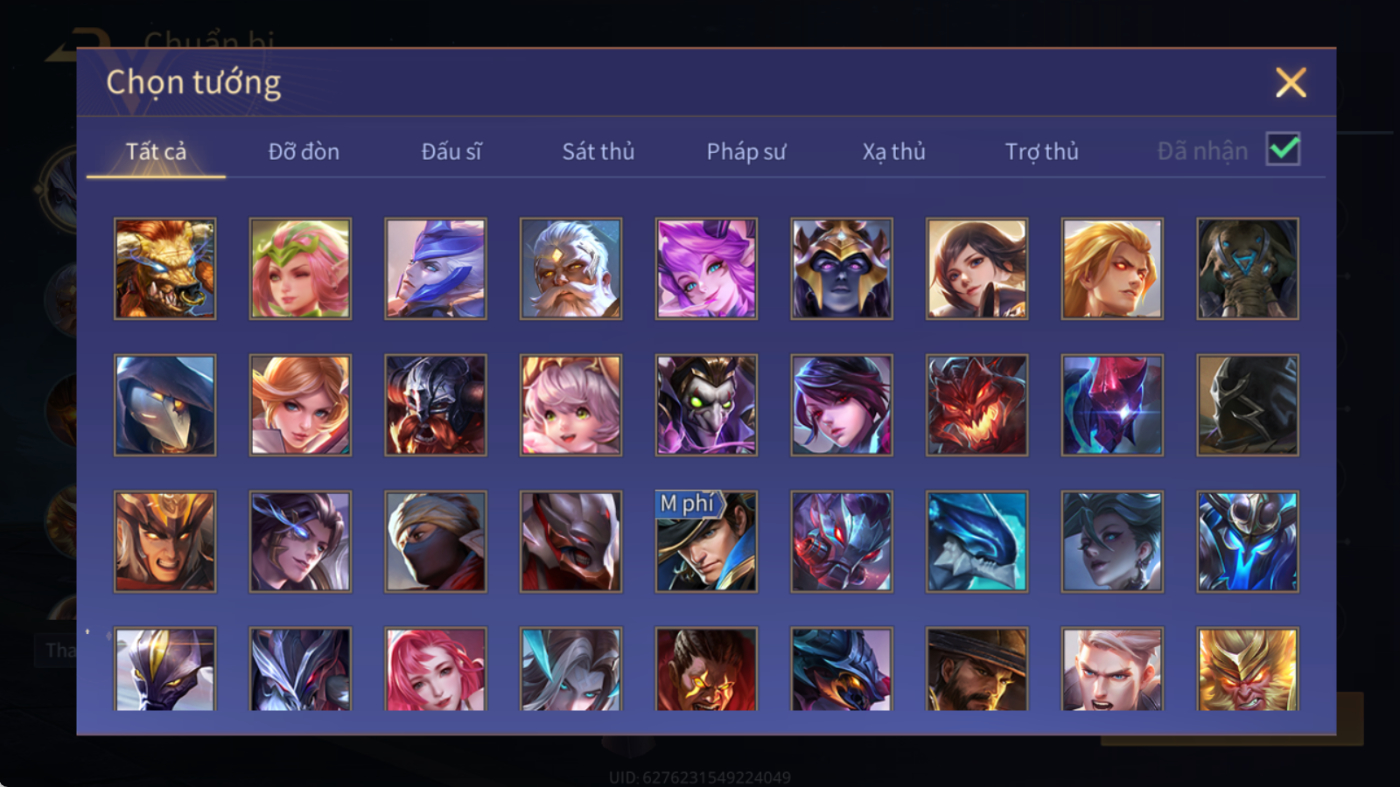Select the blue shark creature hero
The height and width of the screenshot is (787, 1400).
(977, 541)
